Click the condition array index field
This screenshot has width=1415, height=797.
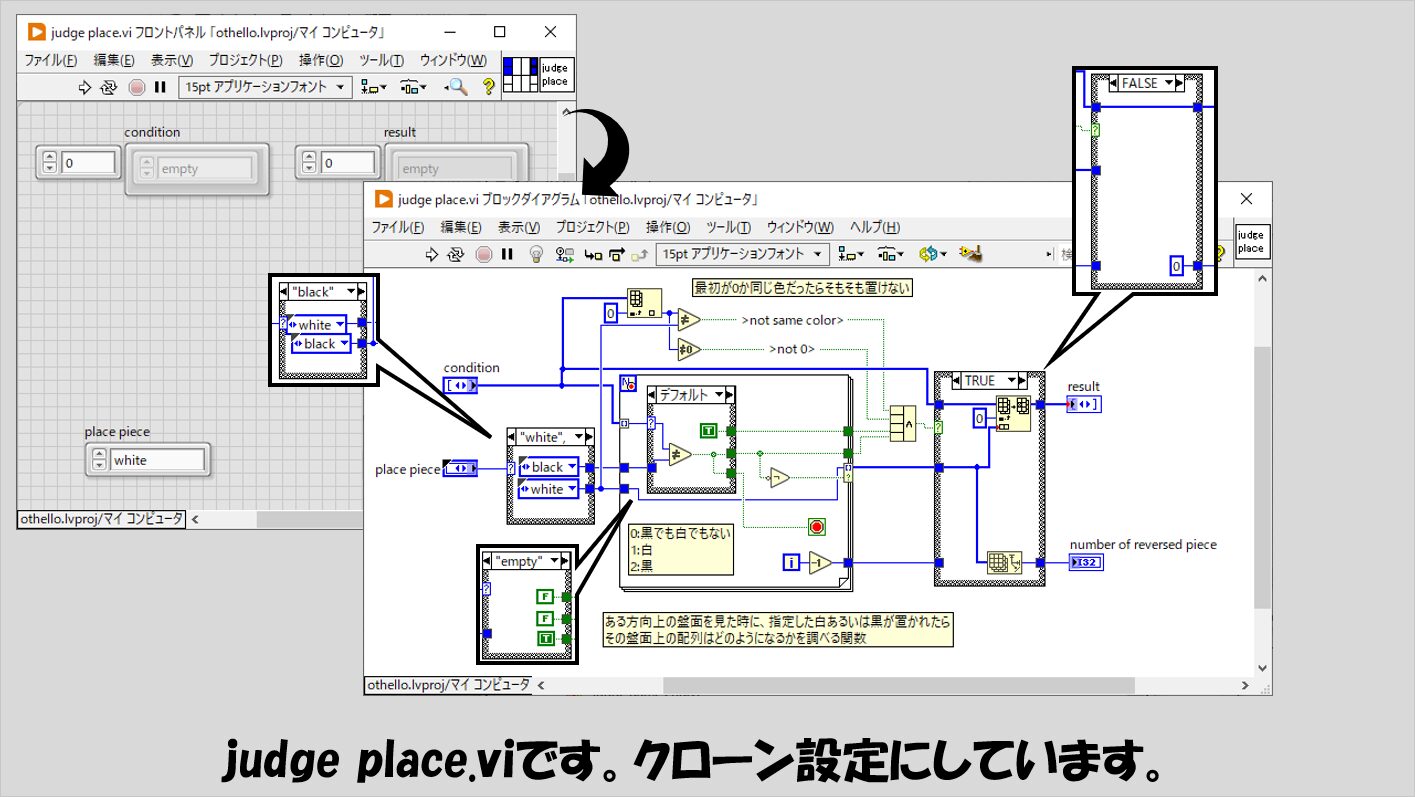[x=90, y=163]
